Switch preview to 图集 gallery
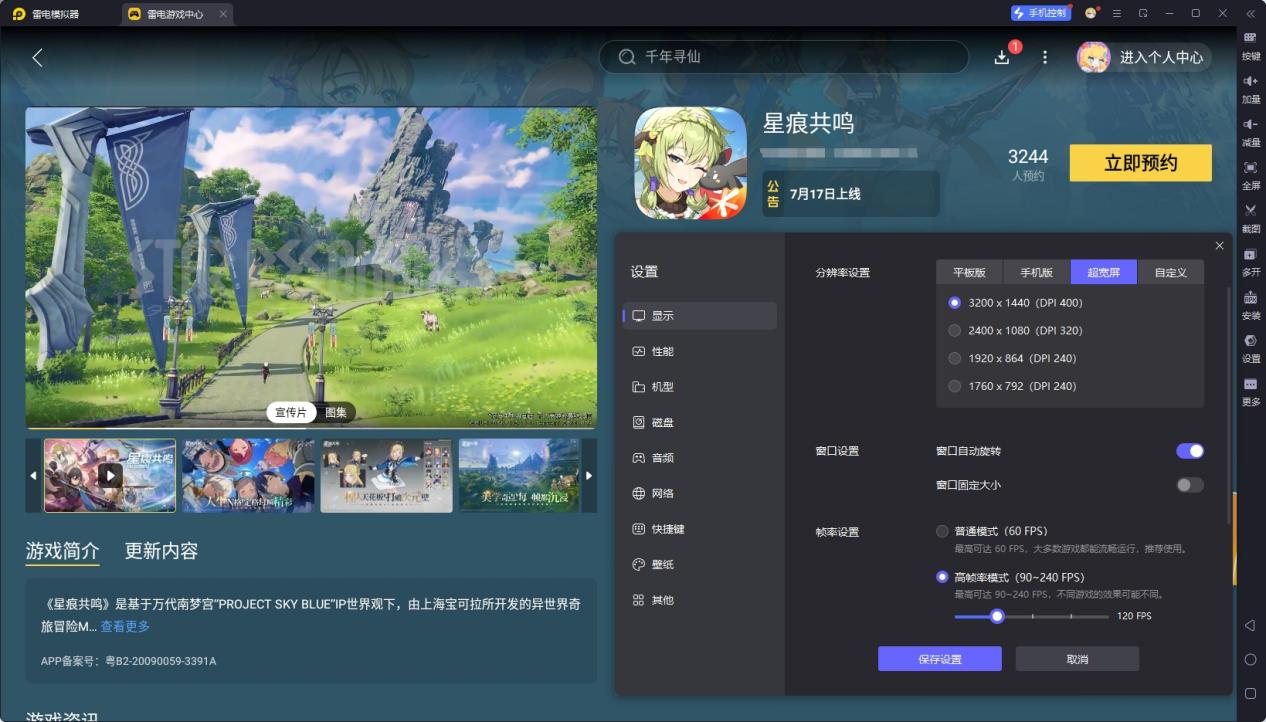This screenshot has height=722, width=1266. click(x=336, y=412)
